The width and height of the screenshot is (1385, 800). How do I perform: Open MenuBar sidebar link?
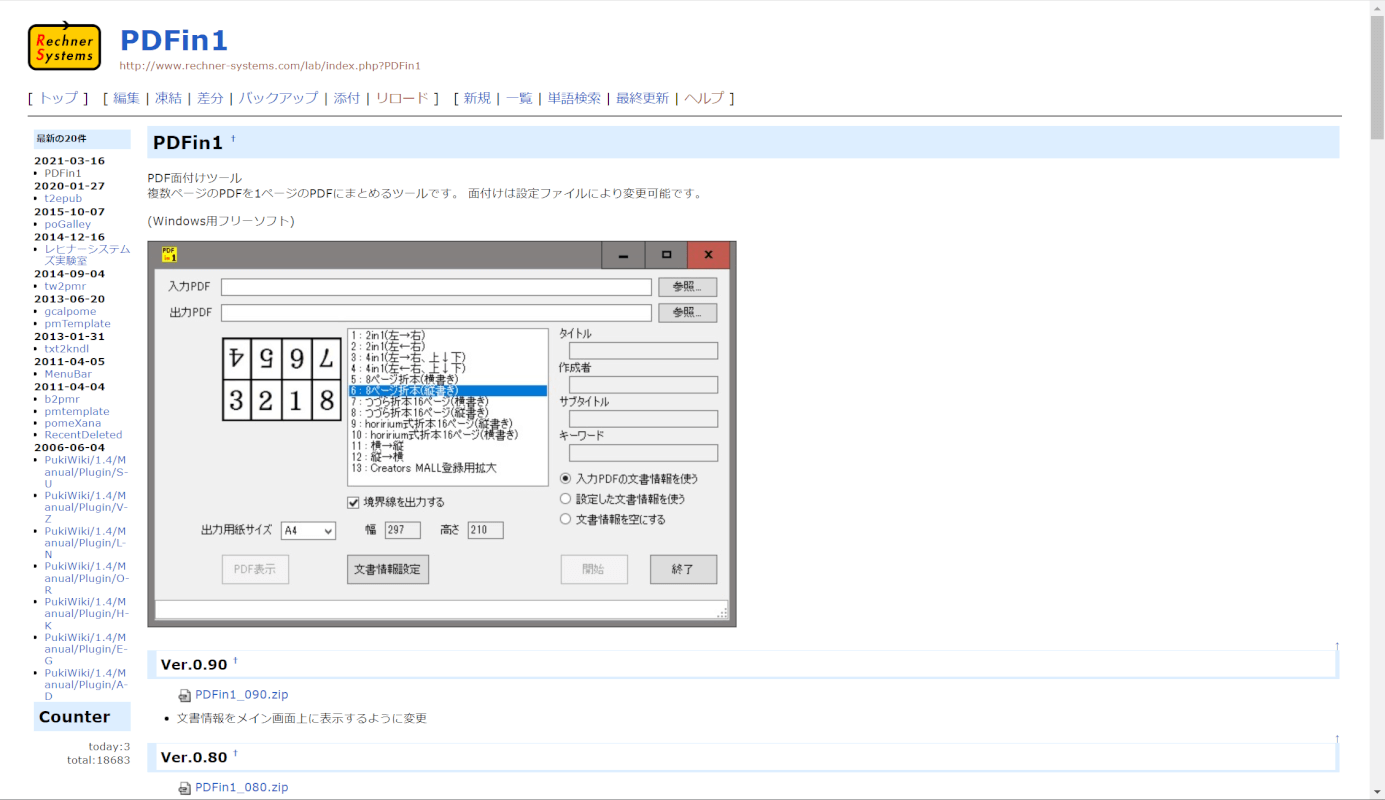68,374
